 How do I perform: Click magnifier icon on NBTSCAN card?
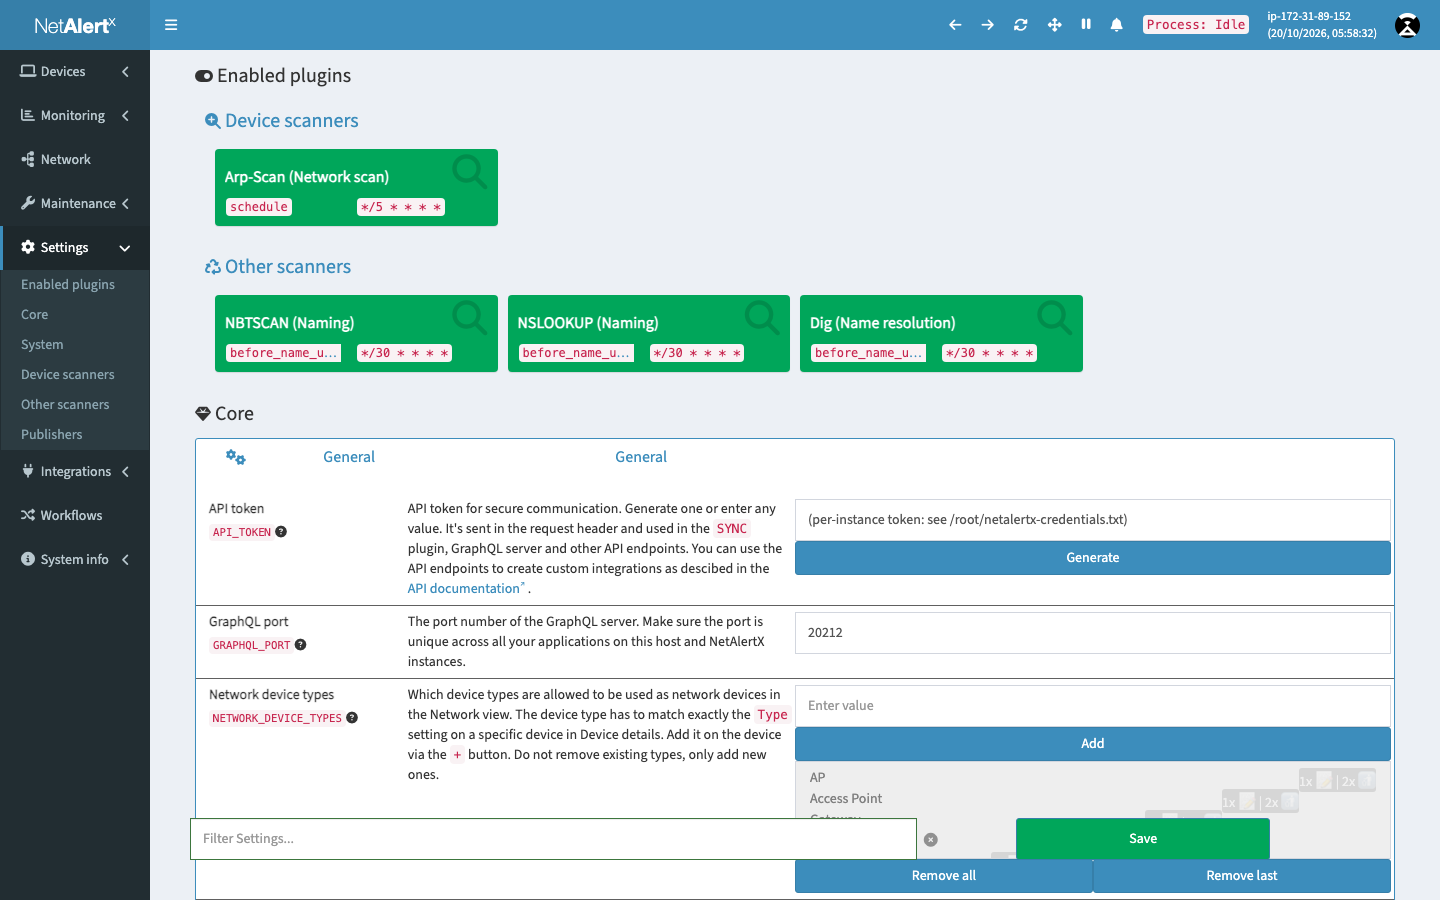[469, 317]
